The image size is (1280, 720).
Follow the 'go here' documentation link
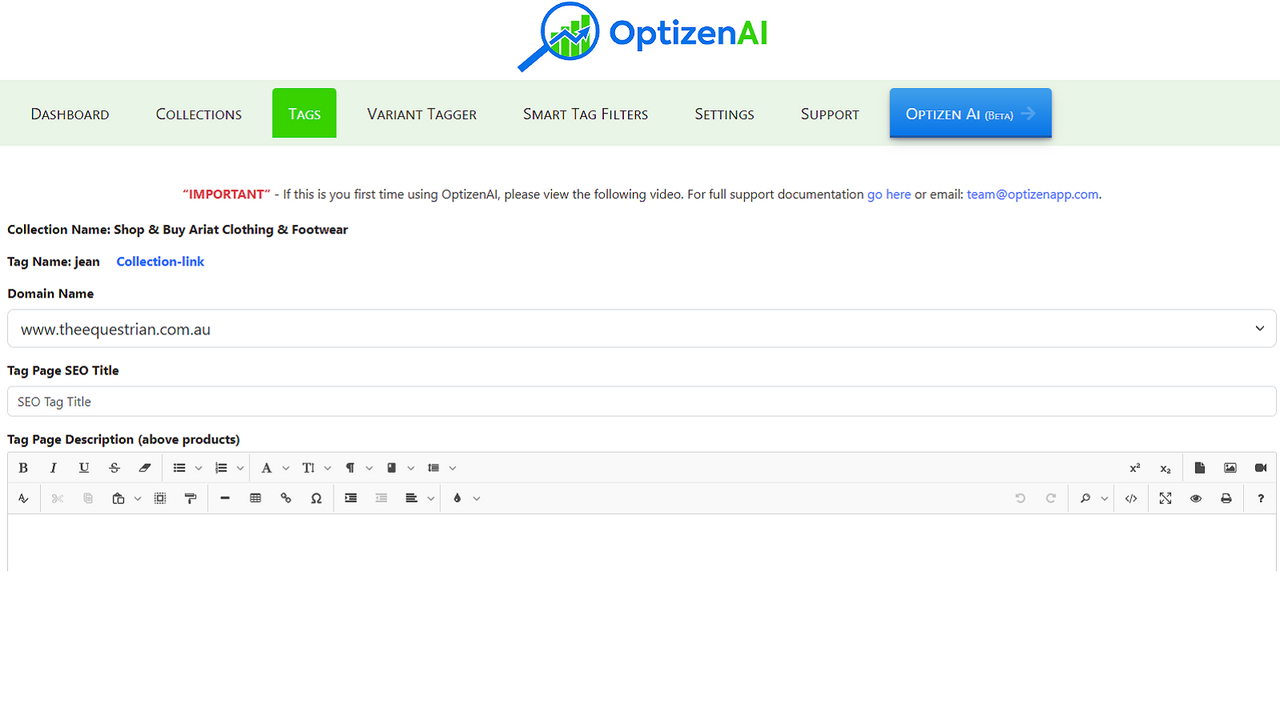pyautogui.click(x=889, y=194)
